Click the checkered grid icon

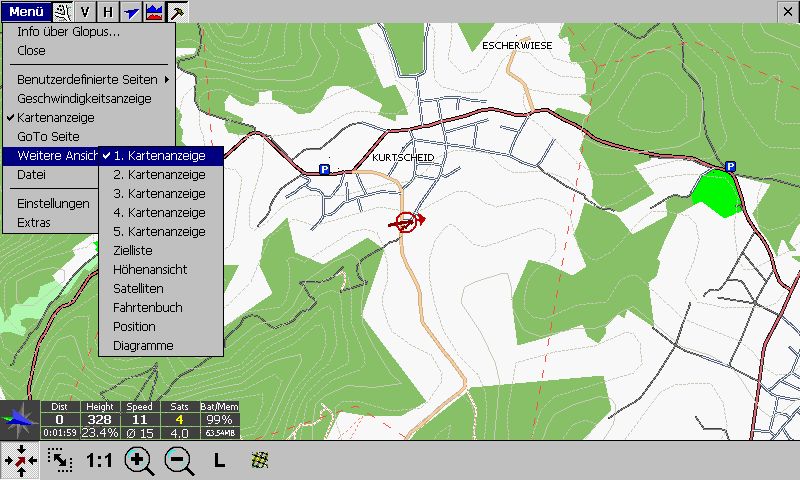pyautogui.click(x=259, y=461)
